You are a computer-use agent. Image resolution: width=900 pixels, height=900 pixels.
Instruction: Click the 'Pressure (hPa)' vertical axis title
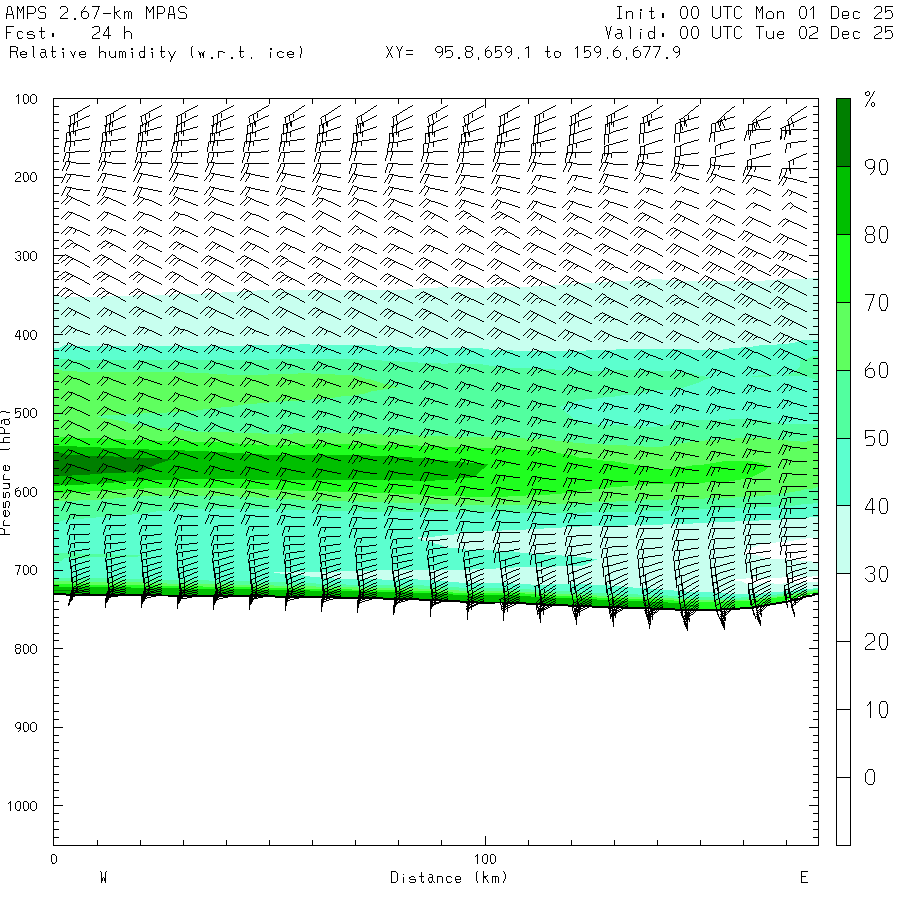click(x=6, y=472)
